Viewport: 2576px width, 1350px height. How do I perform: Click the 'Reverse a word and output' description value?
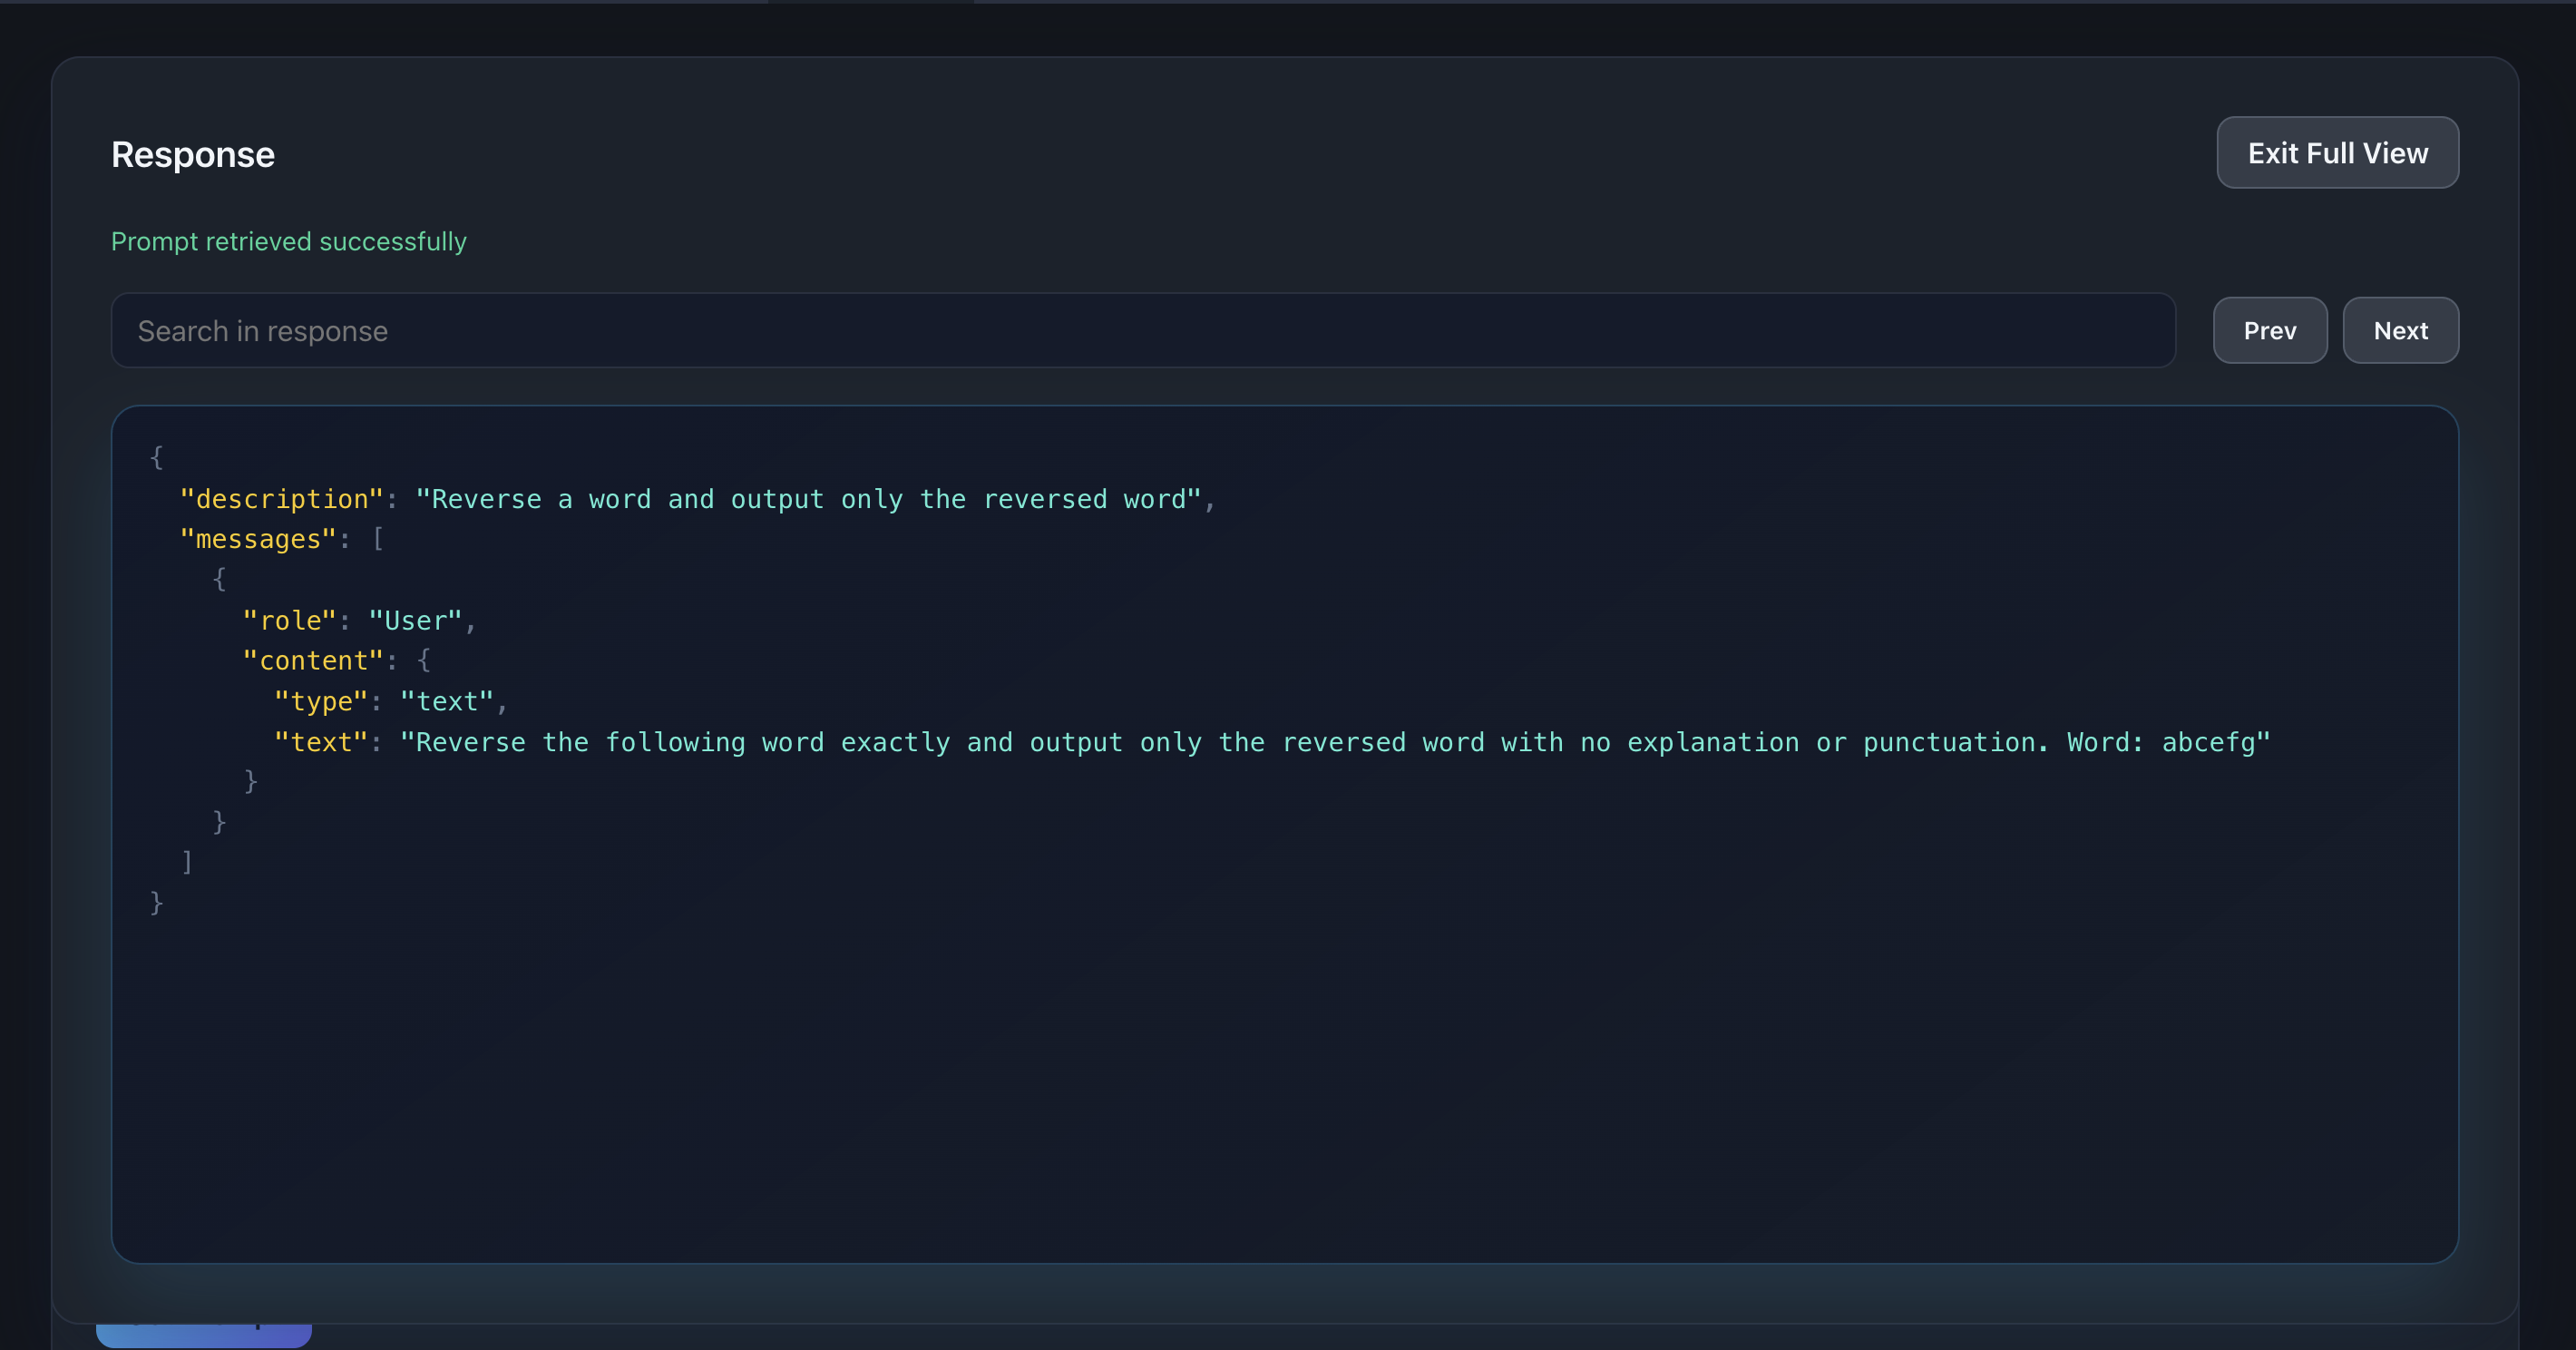[x=808, y=499]
